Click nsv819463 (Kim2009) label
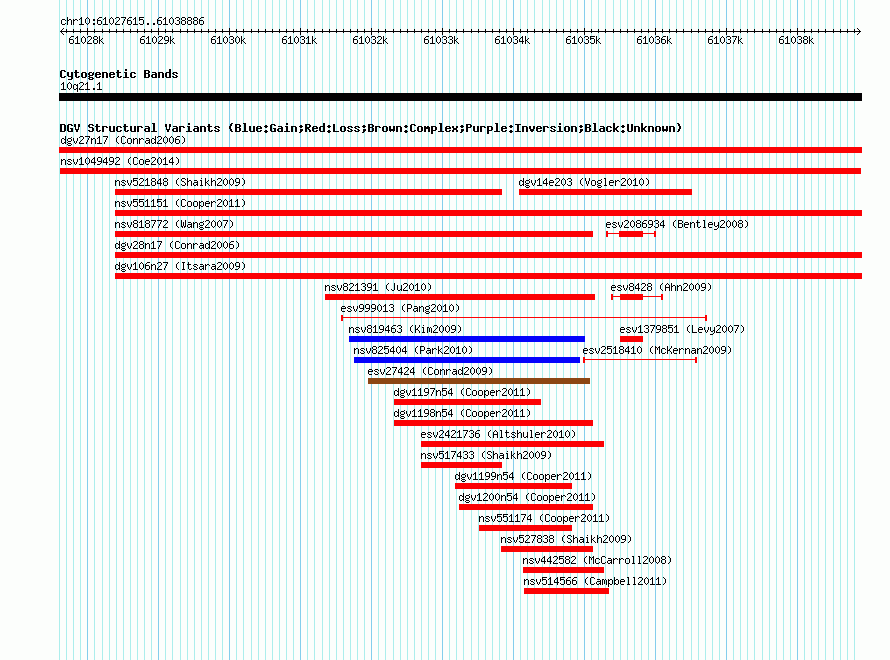The width and height of the screenshot is (890, 660). [405, 329]
